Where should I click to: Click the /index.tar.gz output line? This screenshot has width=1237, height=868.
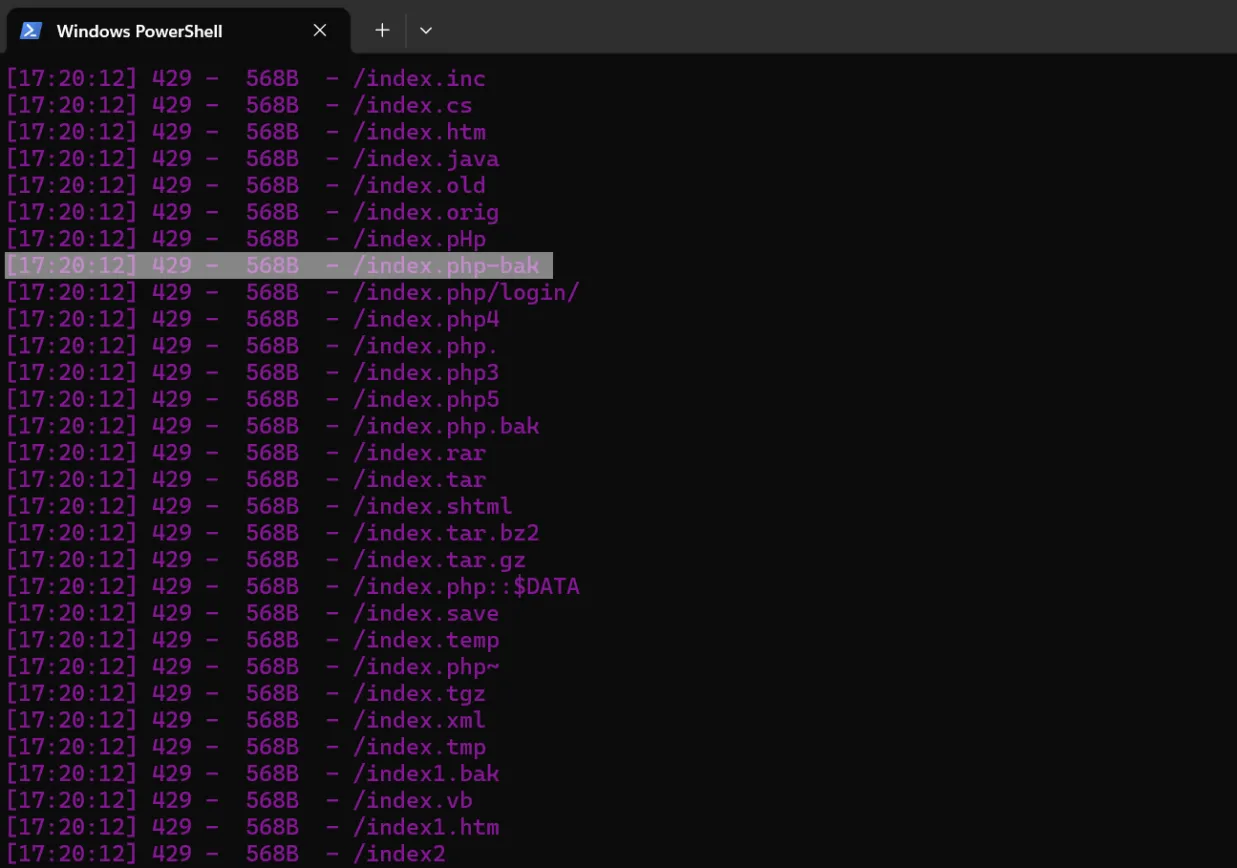coord(266,560)
